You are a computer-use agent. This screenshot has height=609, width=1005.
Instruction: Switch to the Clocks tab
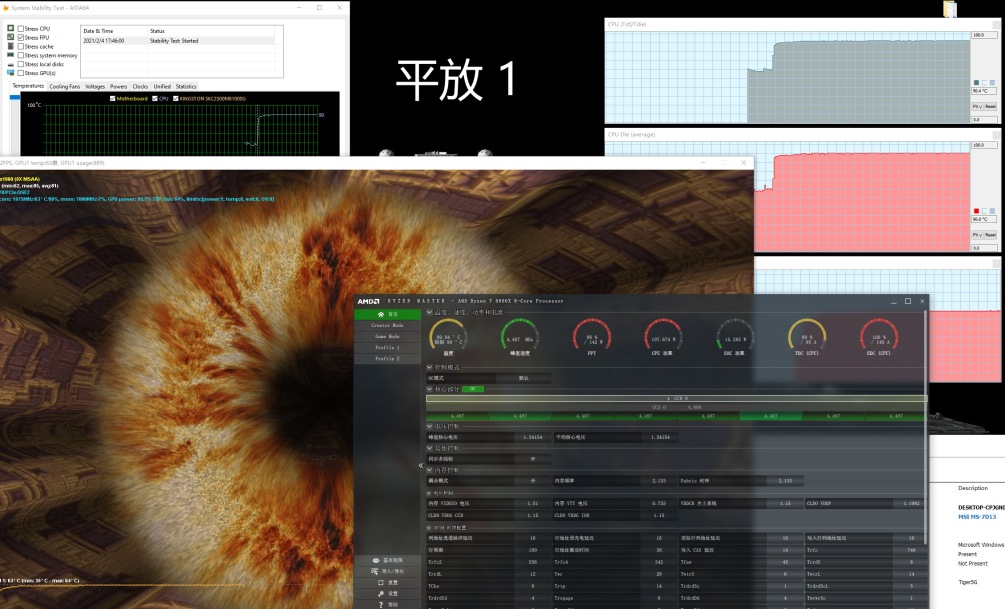pyautogui.click(x=140, y=87)
